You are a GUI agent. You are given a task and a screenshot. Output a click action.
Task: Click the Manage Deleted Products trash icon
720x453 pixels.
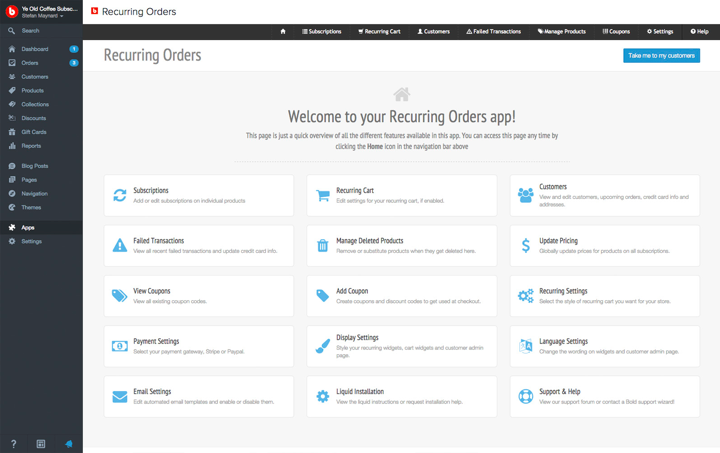click(323, 245)
